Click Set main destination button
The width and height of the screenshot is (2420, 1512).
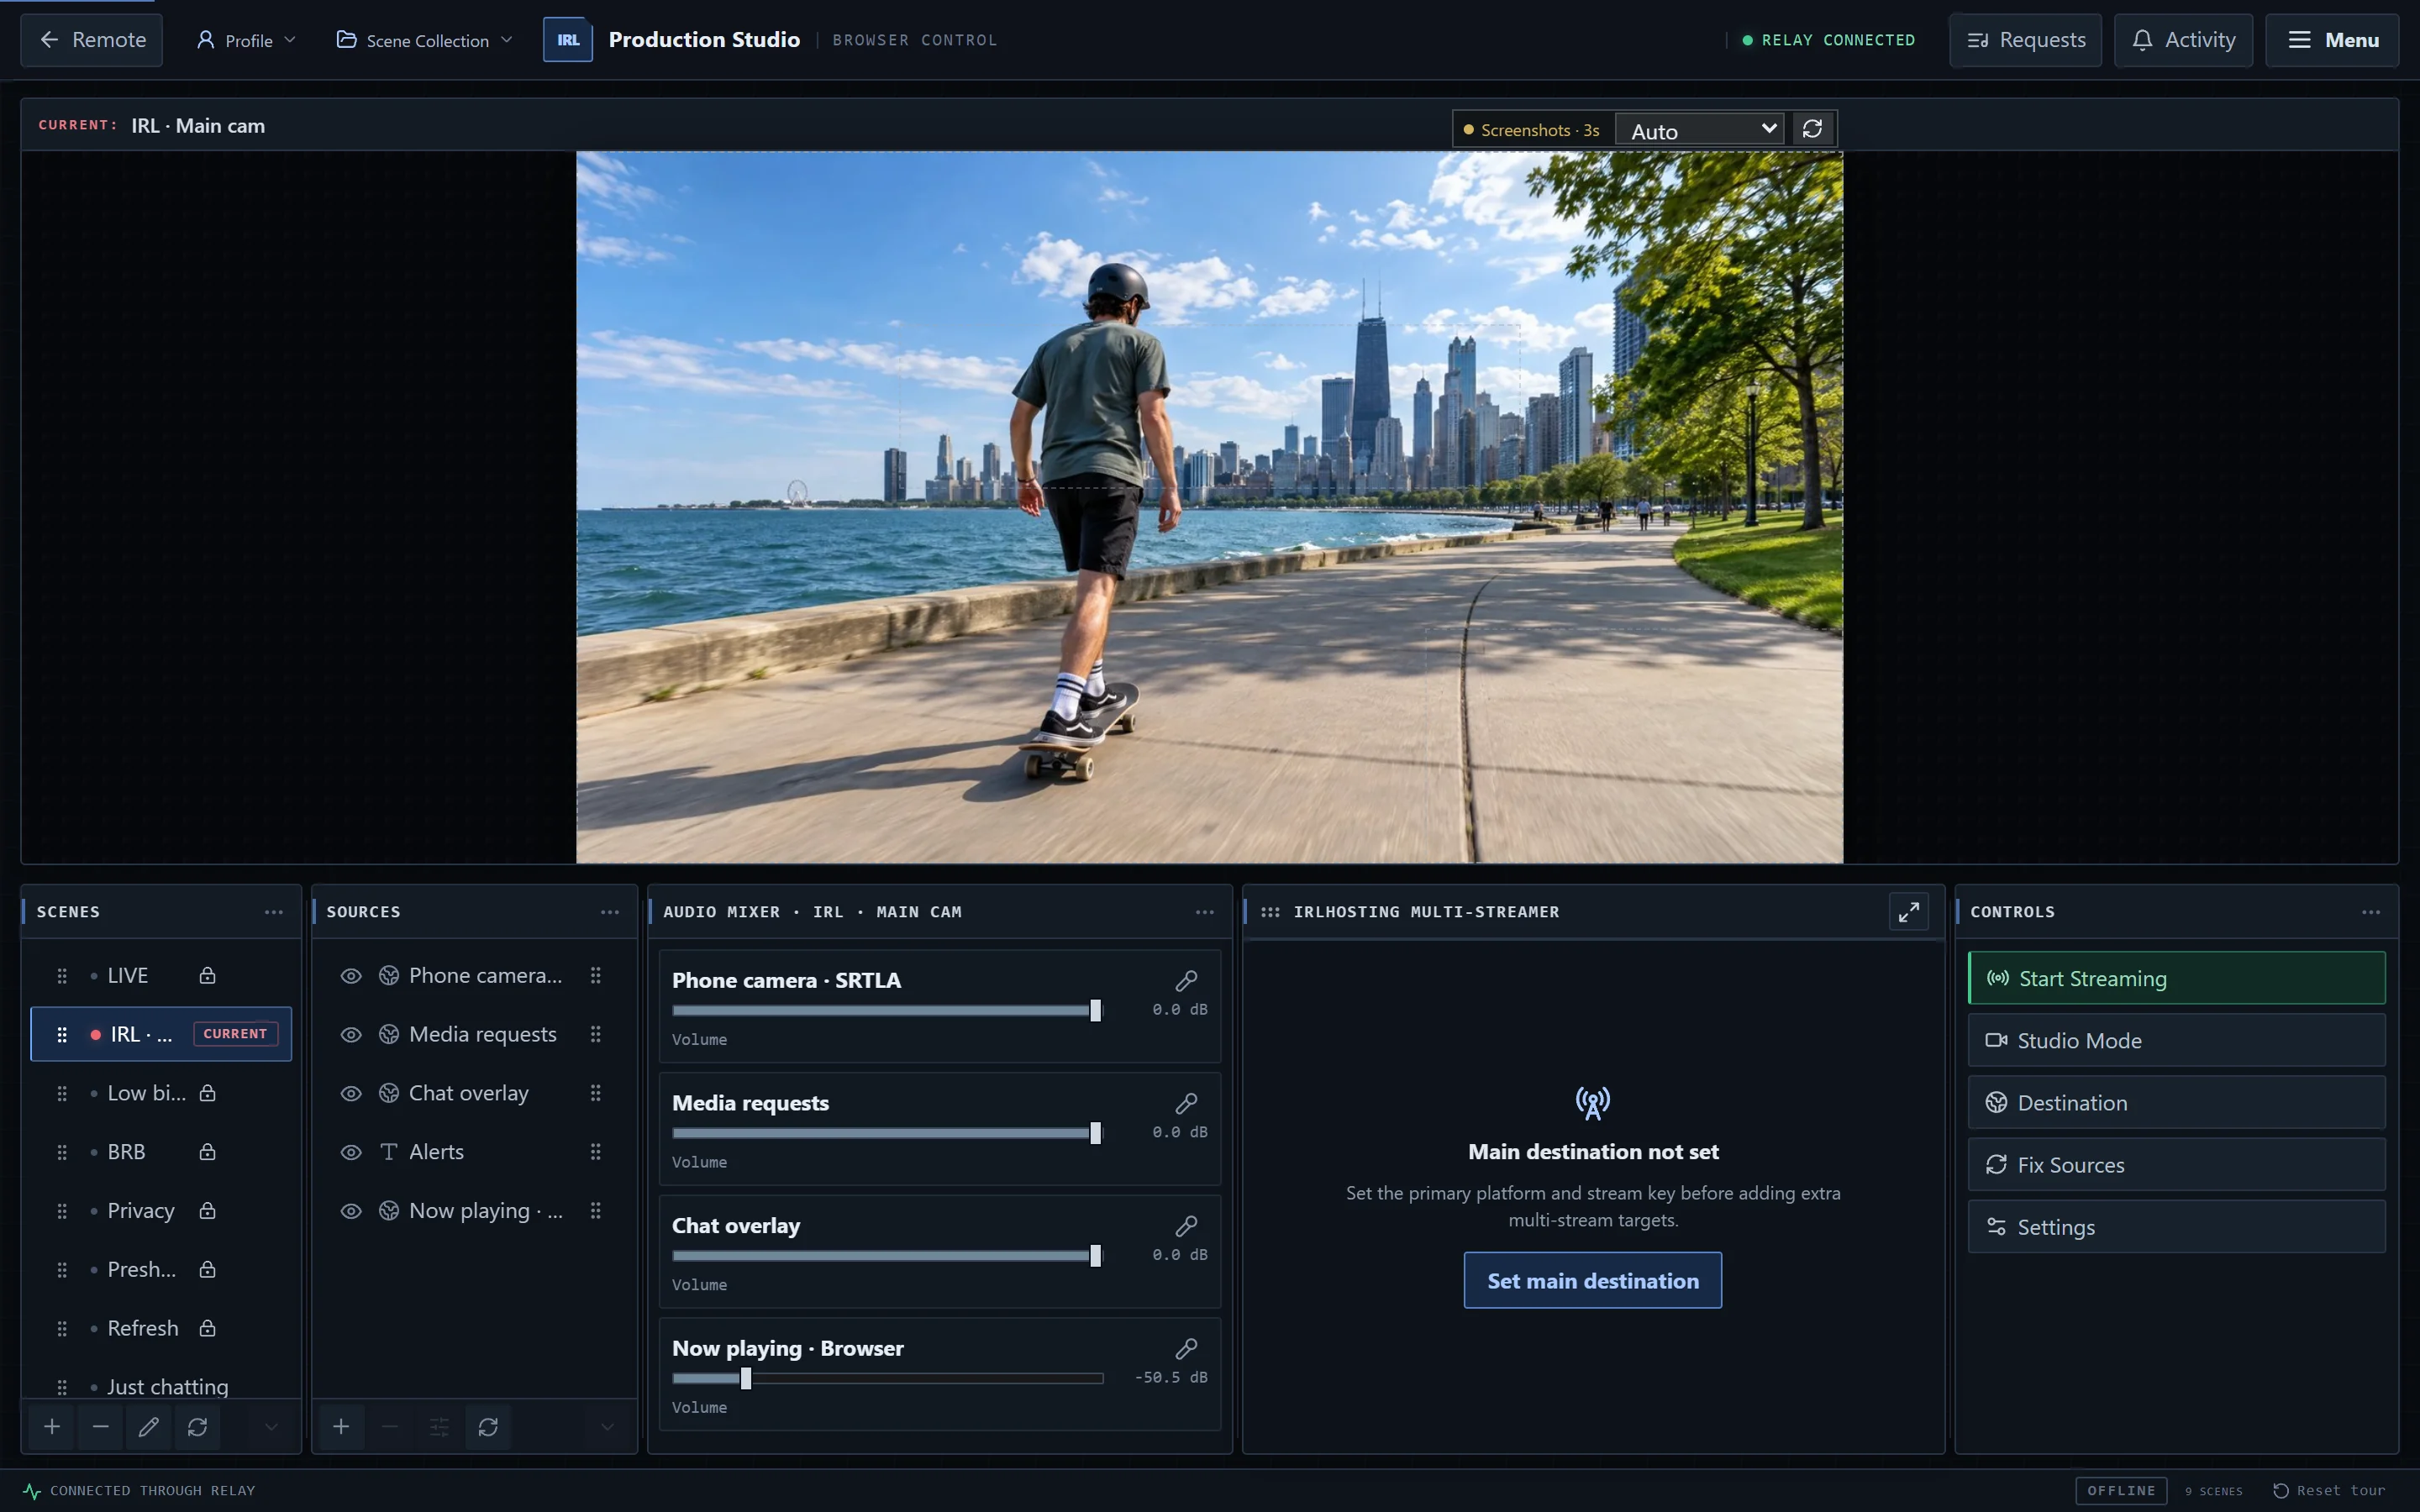[x=1592, y=1280]
